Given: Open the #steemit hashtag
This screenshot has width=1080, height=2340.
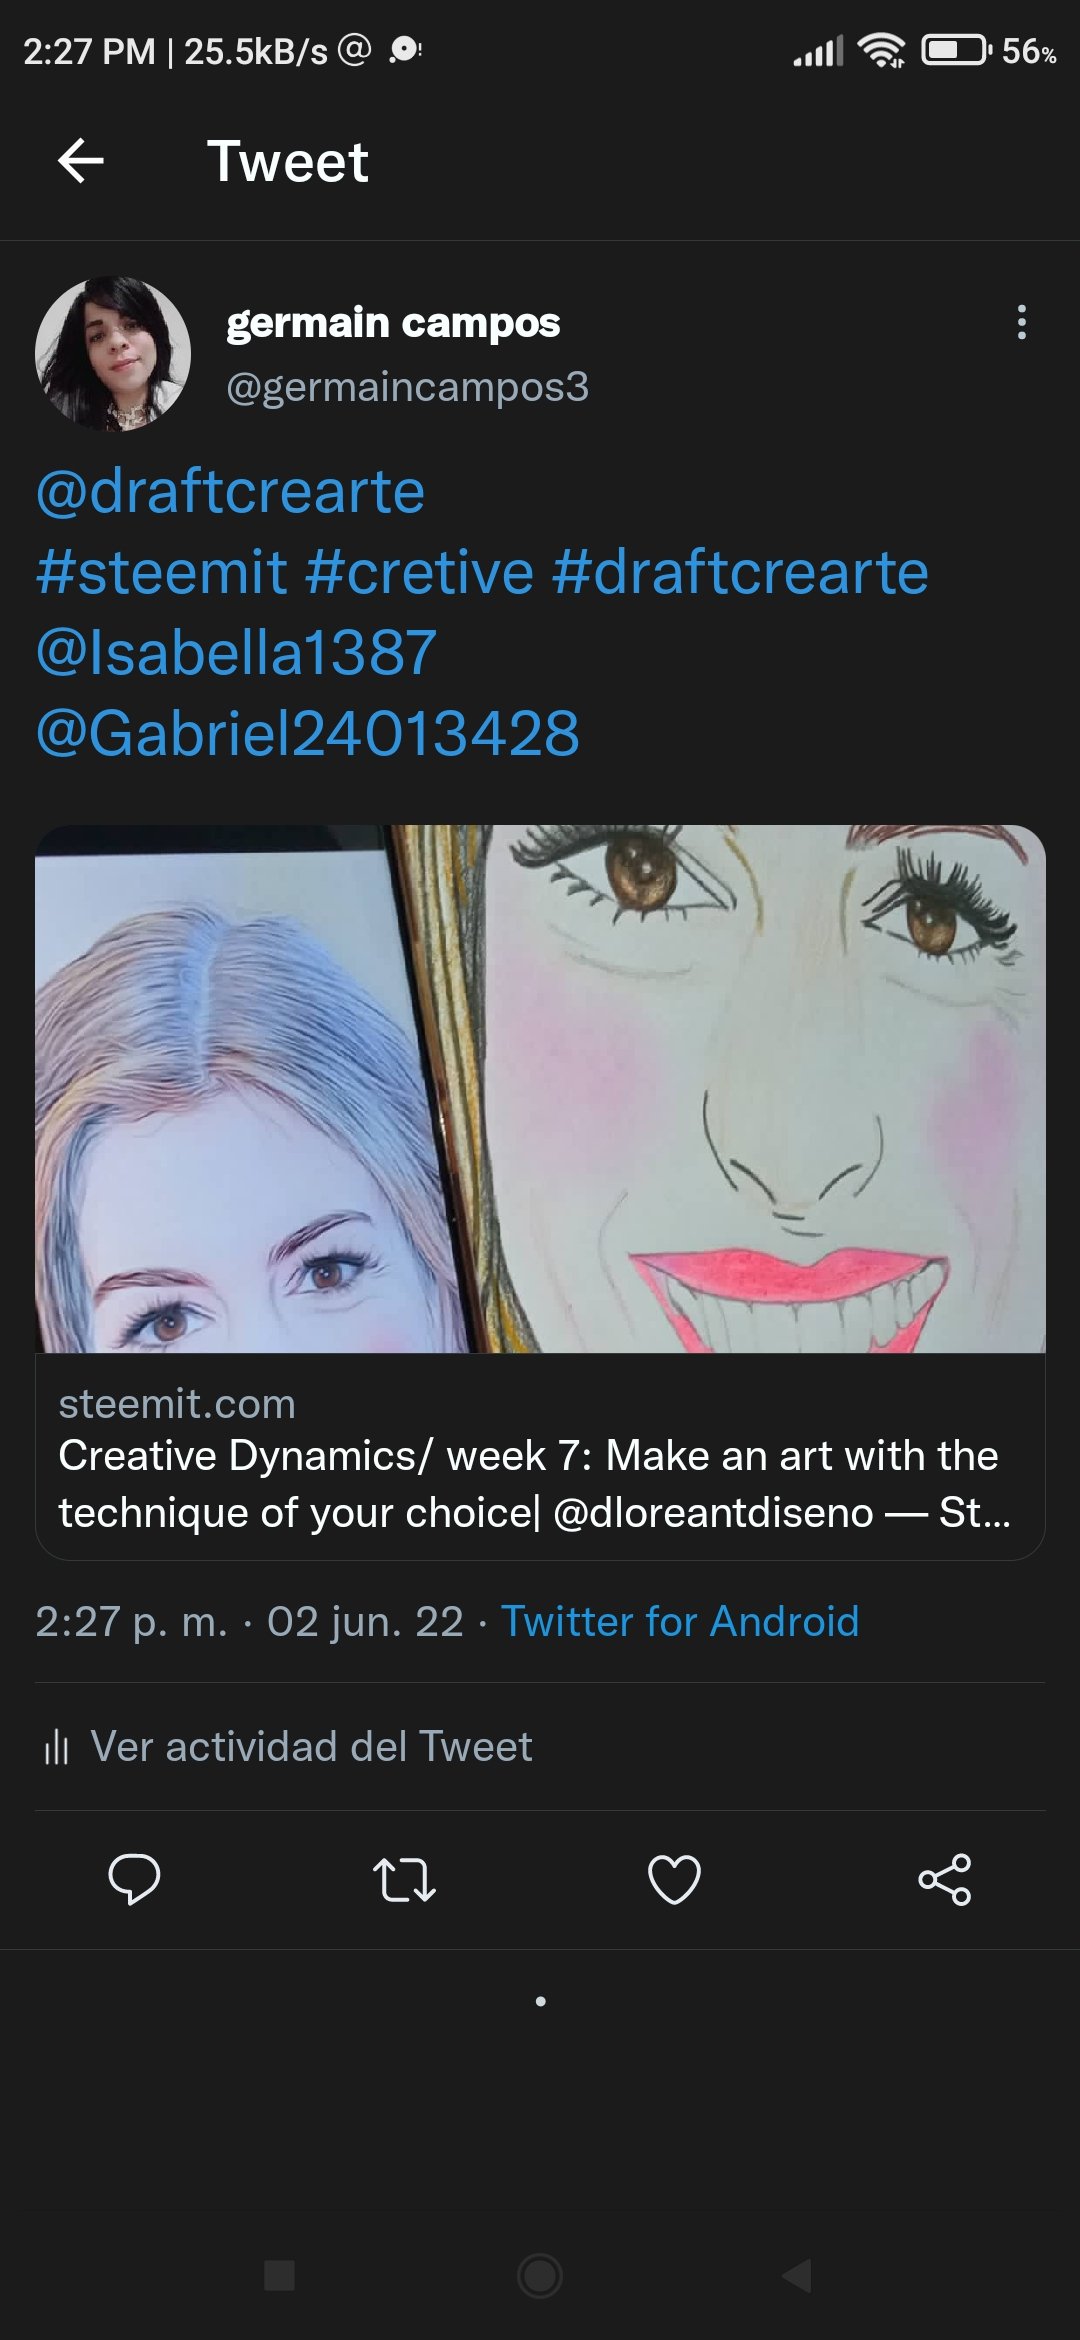Looking at the screenshot, I should [162, 572].
